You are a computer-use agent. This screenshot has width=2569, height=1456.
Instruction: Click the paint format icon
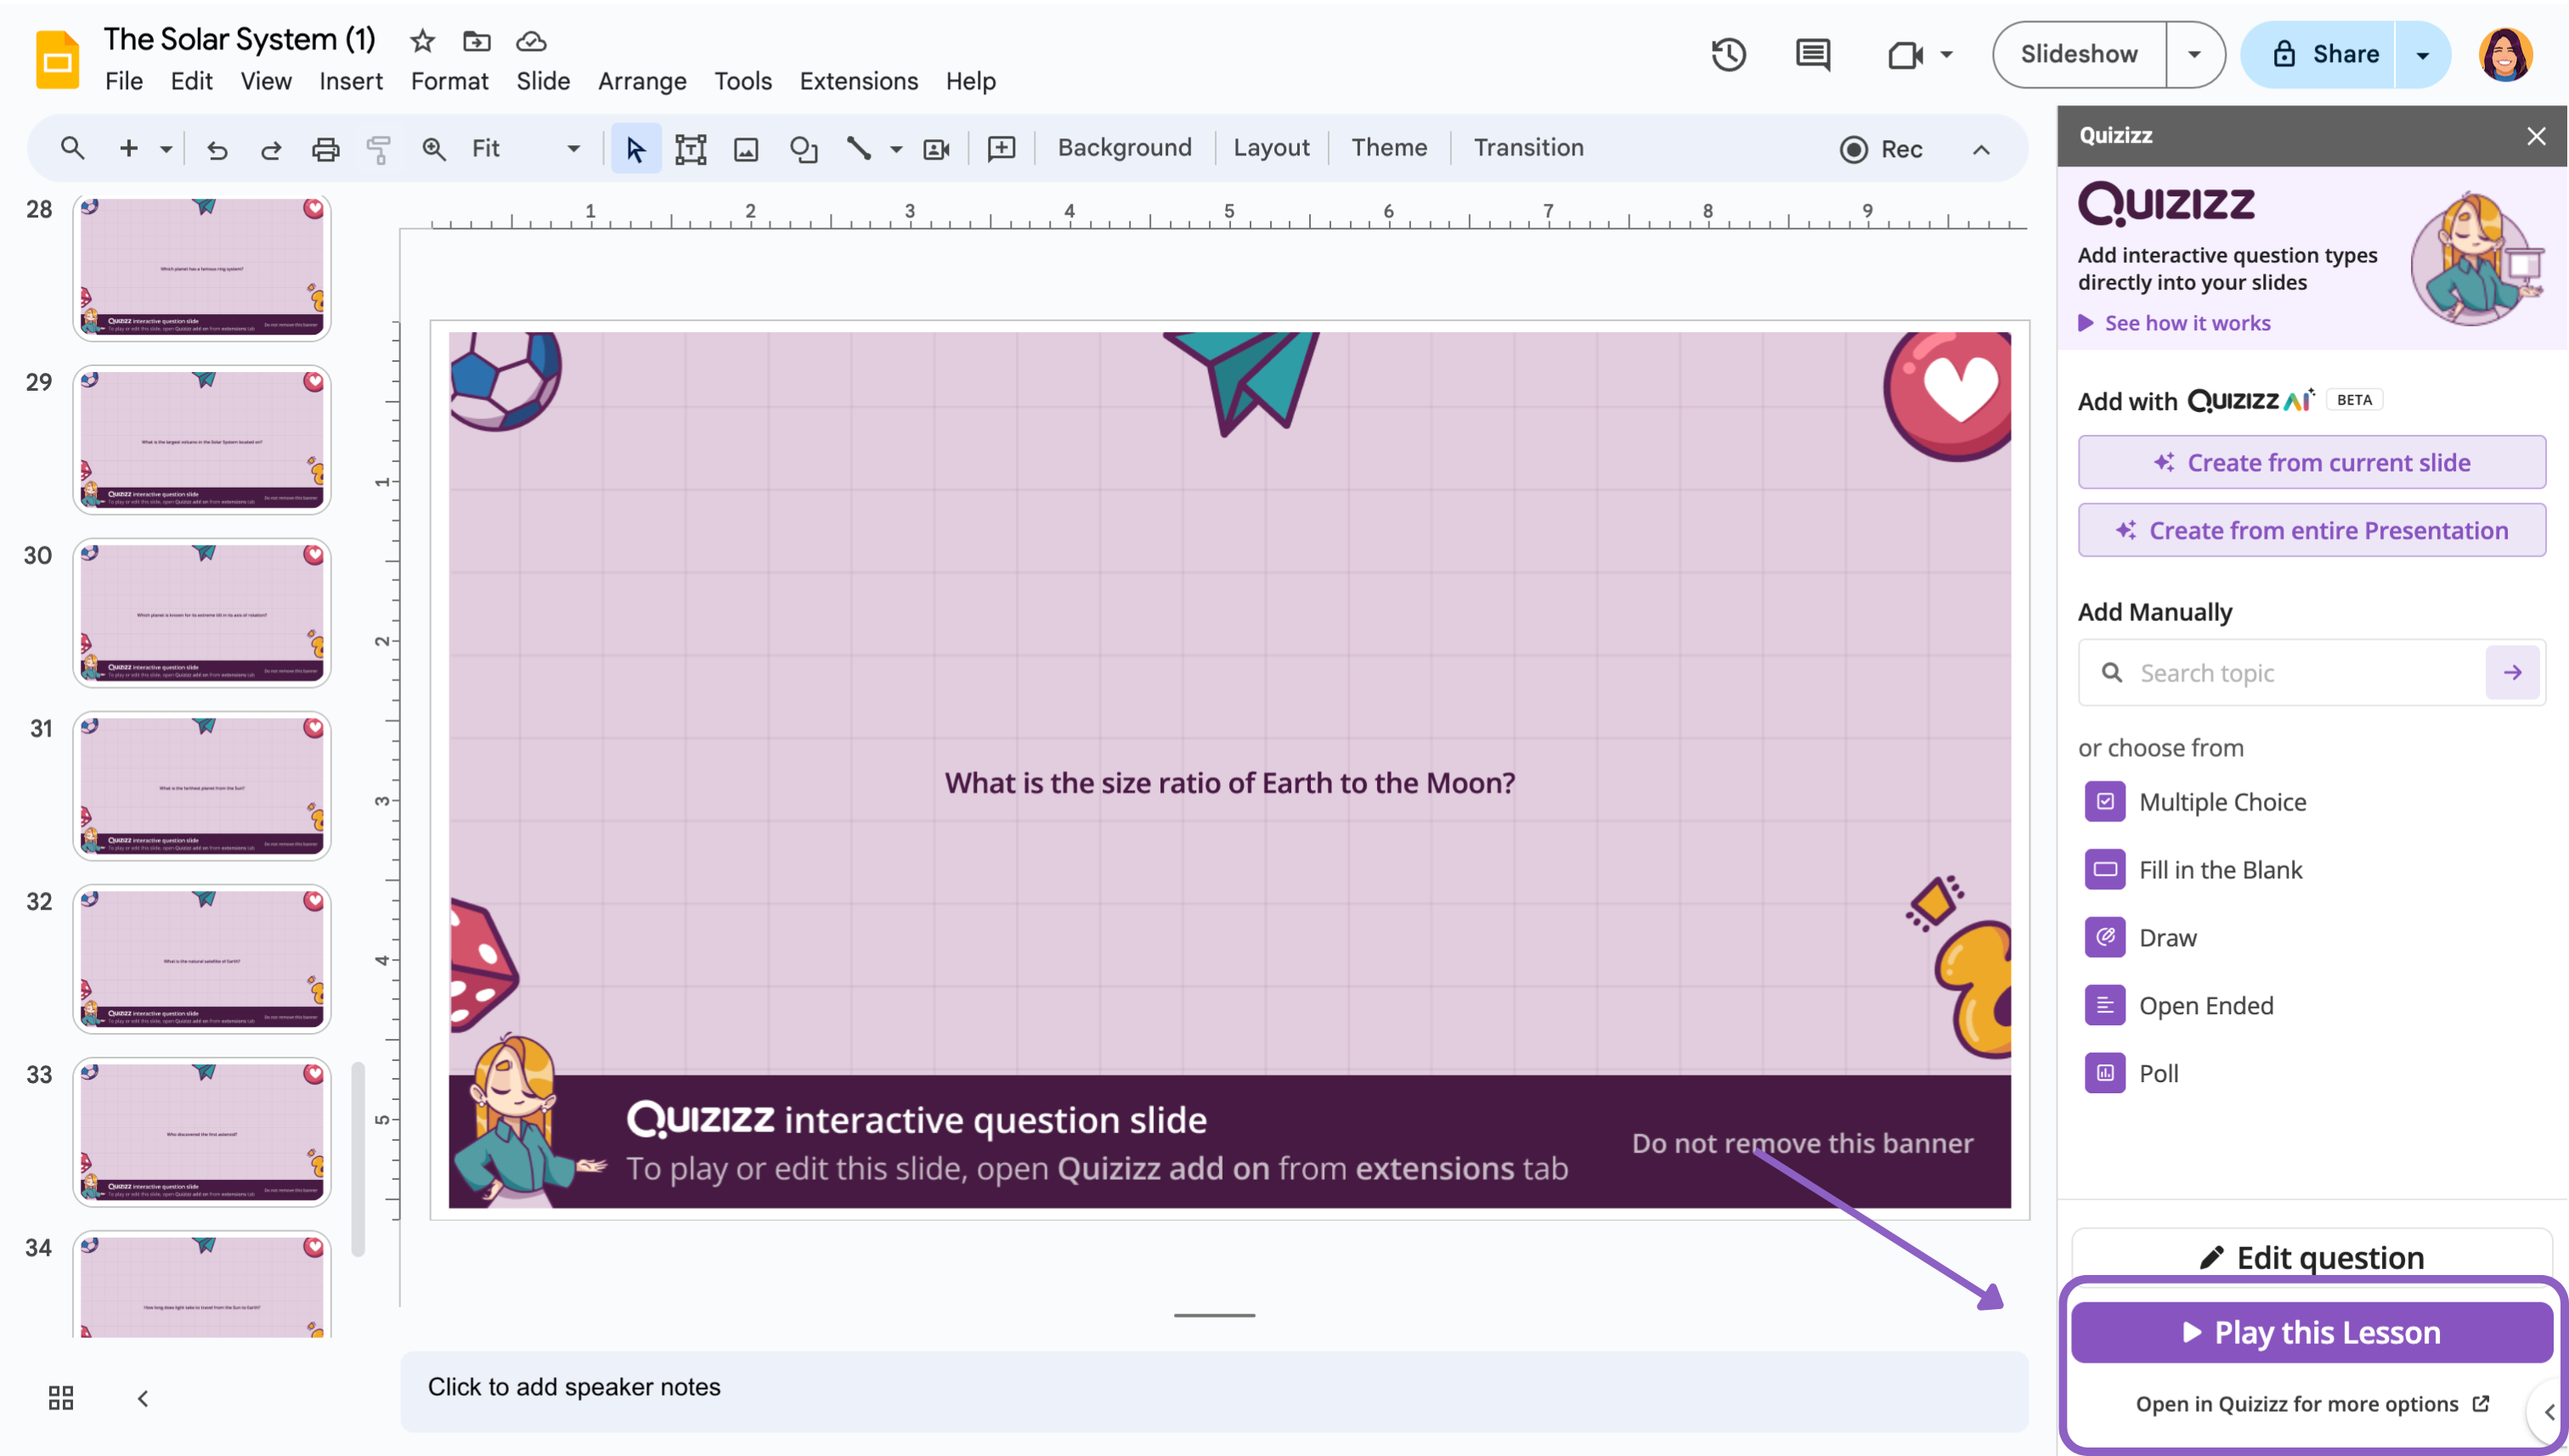379,149
